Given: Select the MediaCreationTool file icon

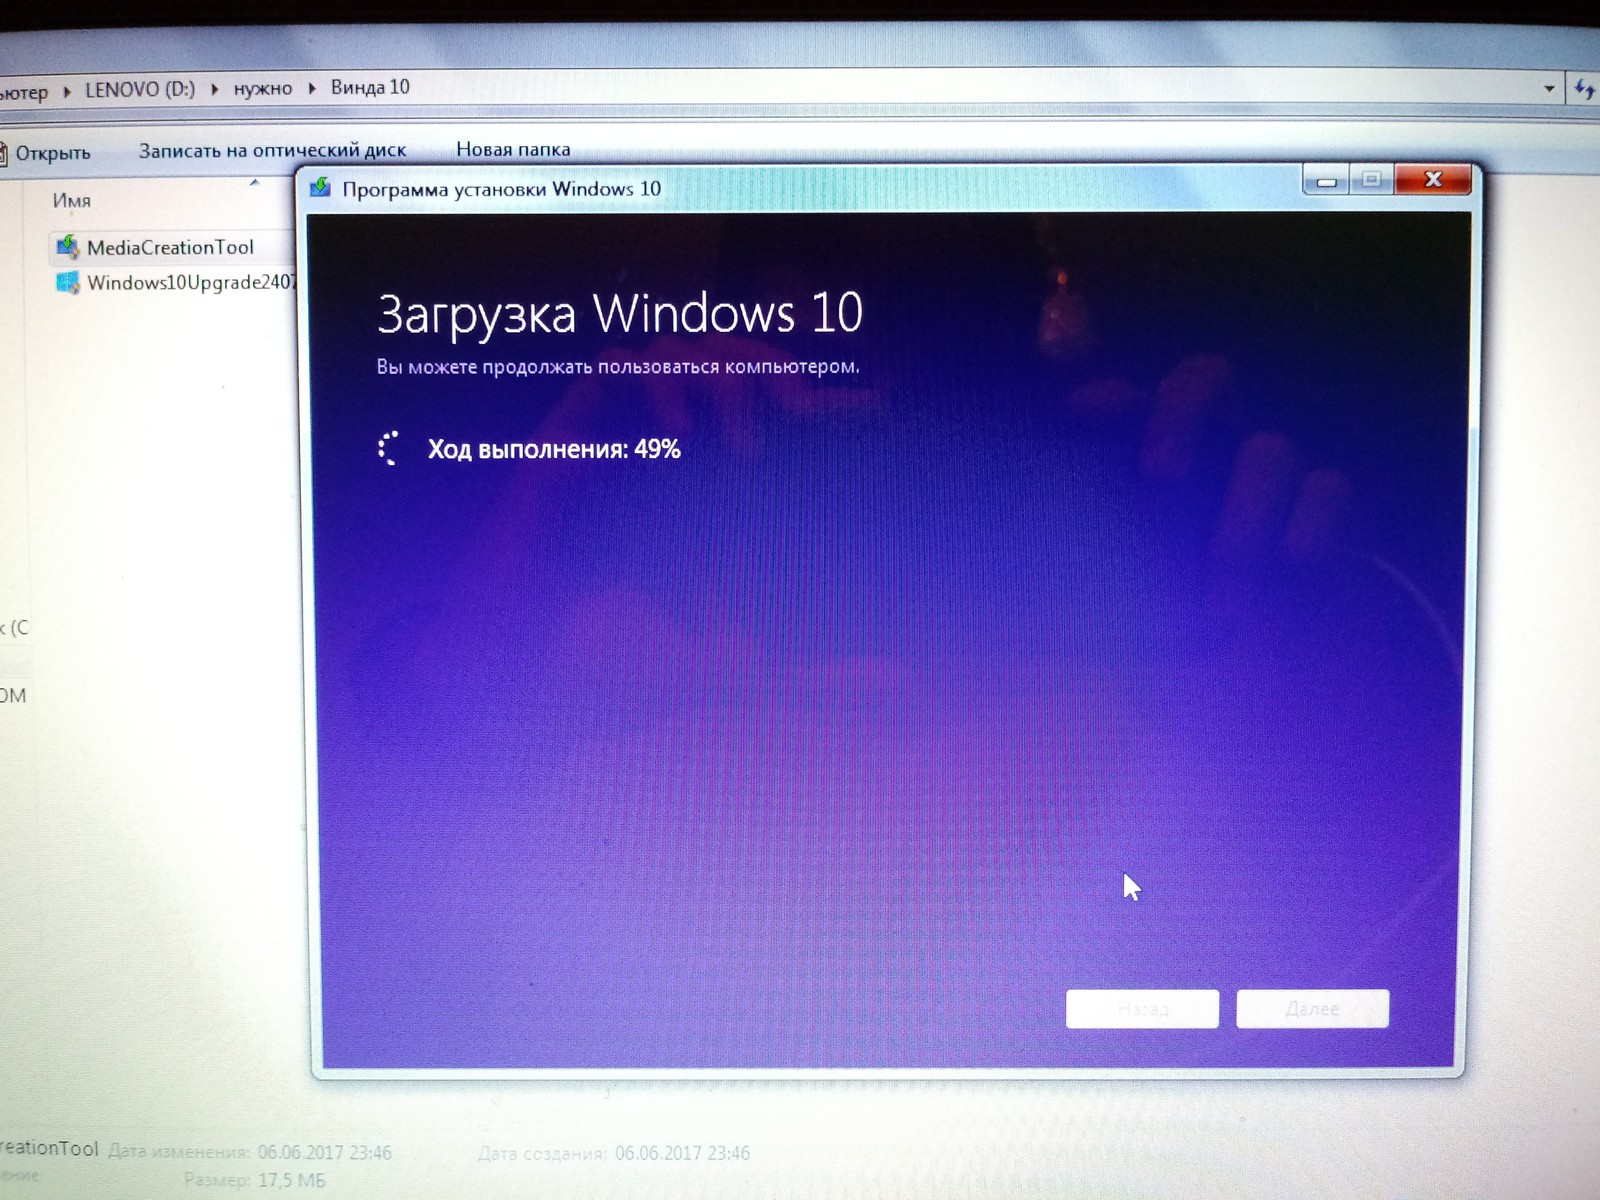Looking at the screenshot, I should tap(67, 246).
